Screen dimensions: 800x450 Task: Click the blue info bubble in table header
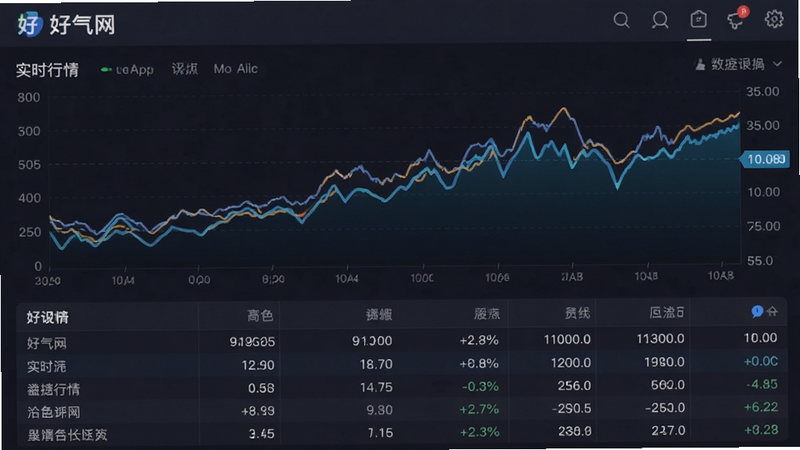pyautogui.click(x=757, y=311)
